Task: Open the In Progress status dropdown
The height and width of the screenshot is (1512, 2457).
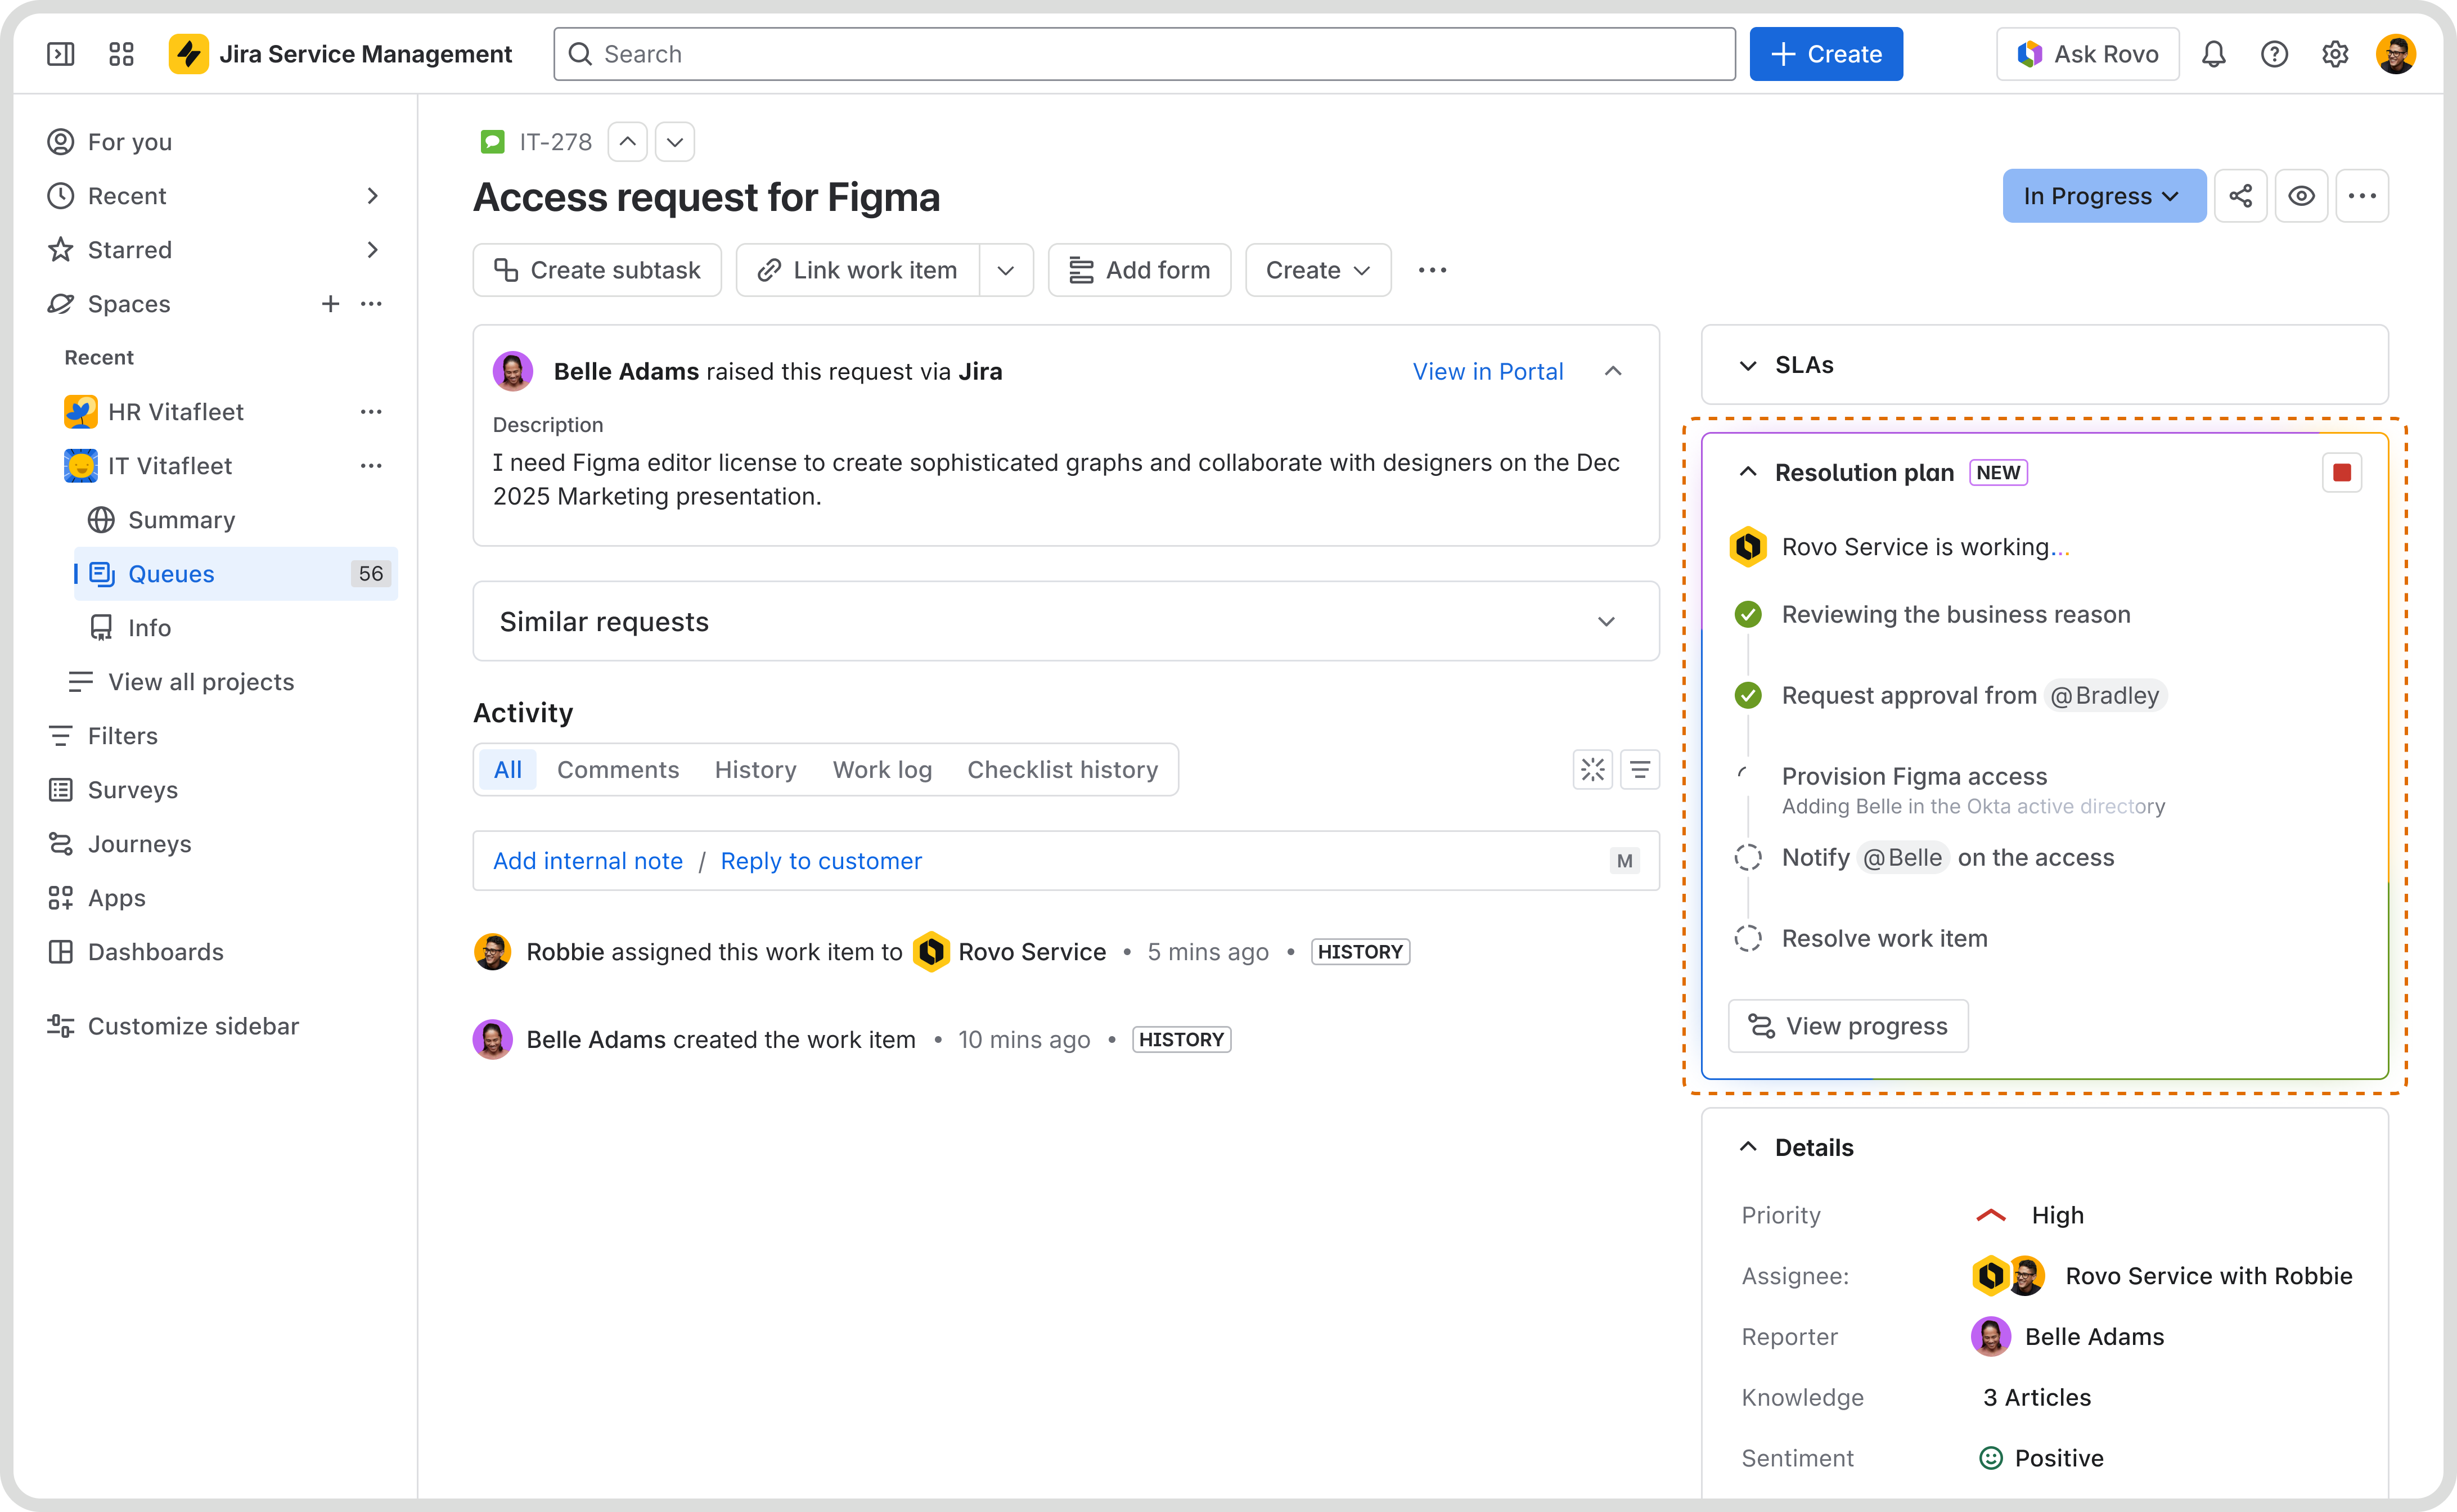Action: (x=2103, y=196)
